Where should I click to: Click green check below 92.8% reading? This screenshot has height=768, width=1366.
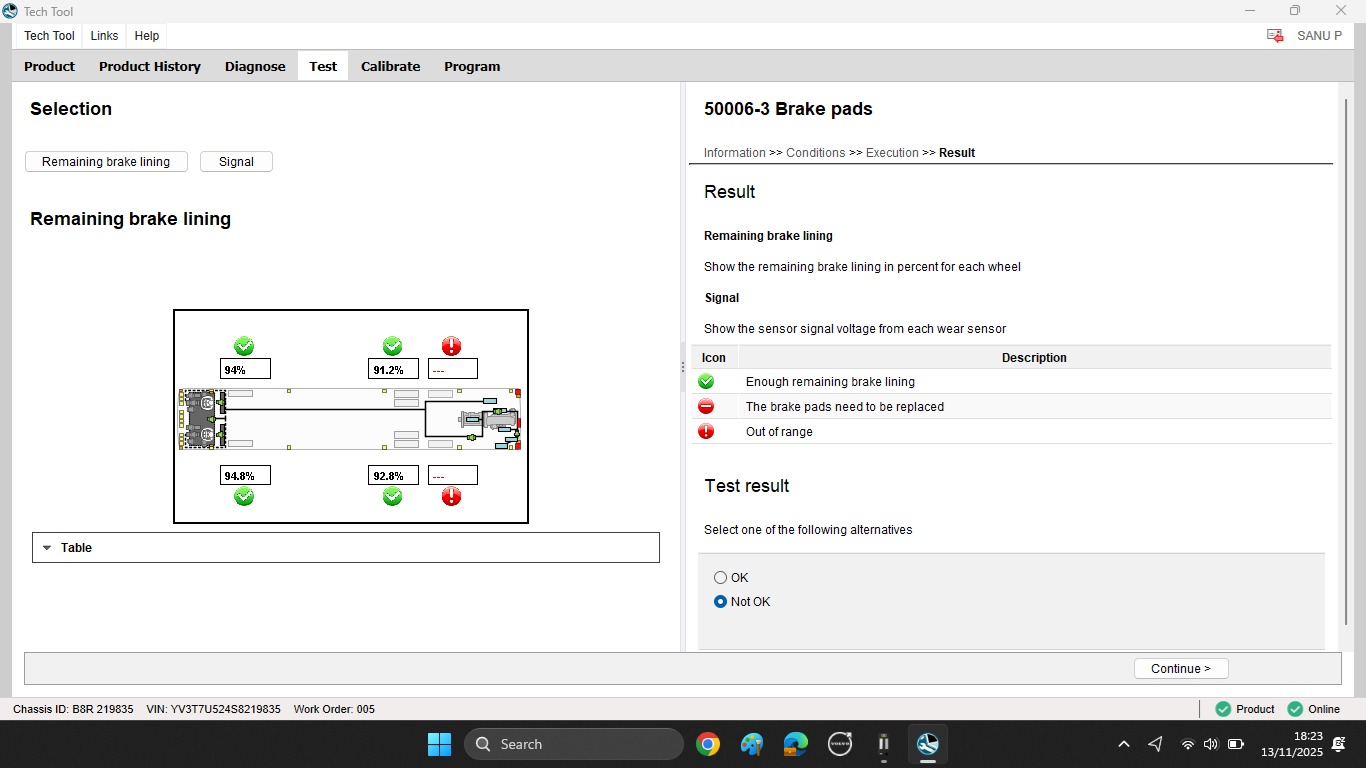(x=393, y=496)
